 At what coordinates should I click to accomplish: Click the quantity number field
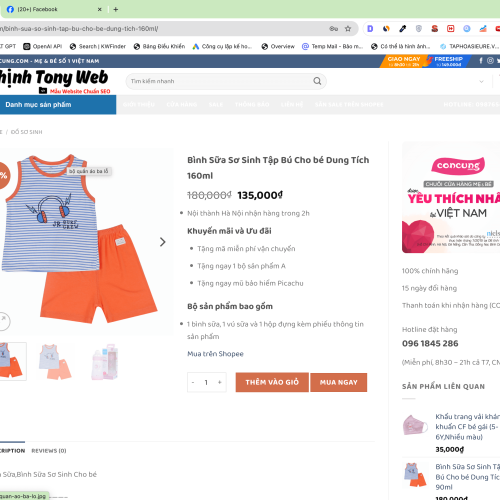206,382
